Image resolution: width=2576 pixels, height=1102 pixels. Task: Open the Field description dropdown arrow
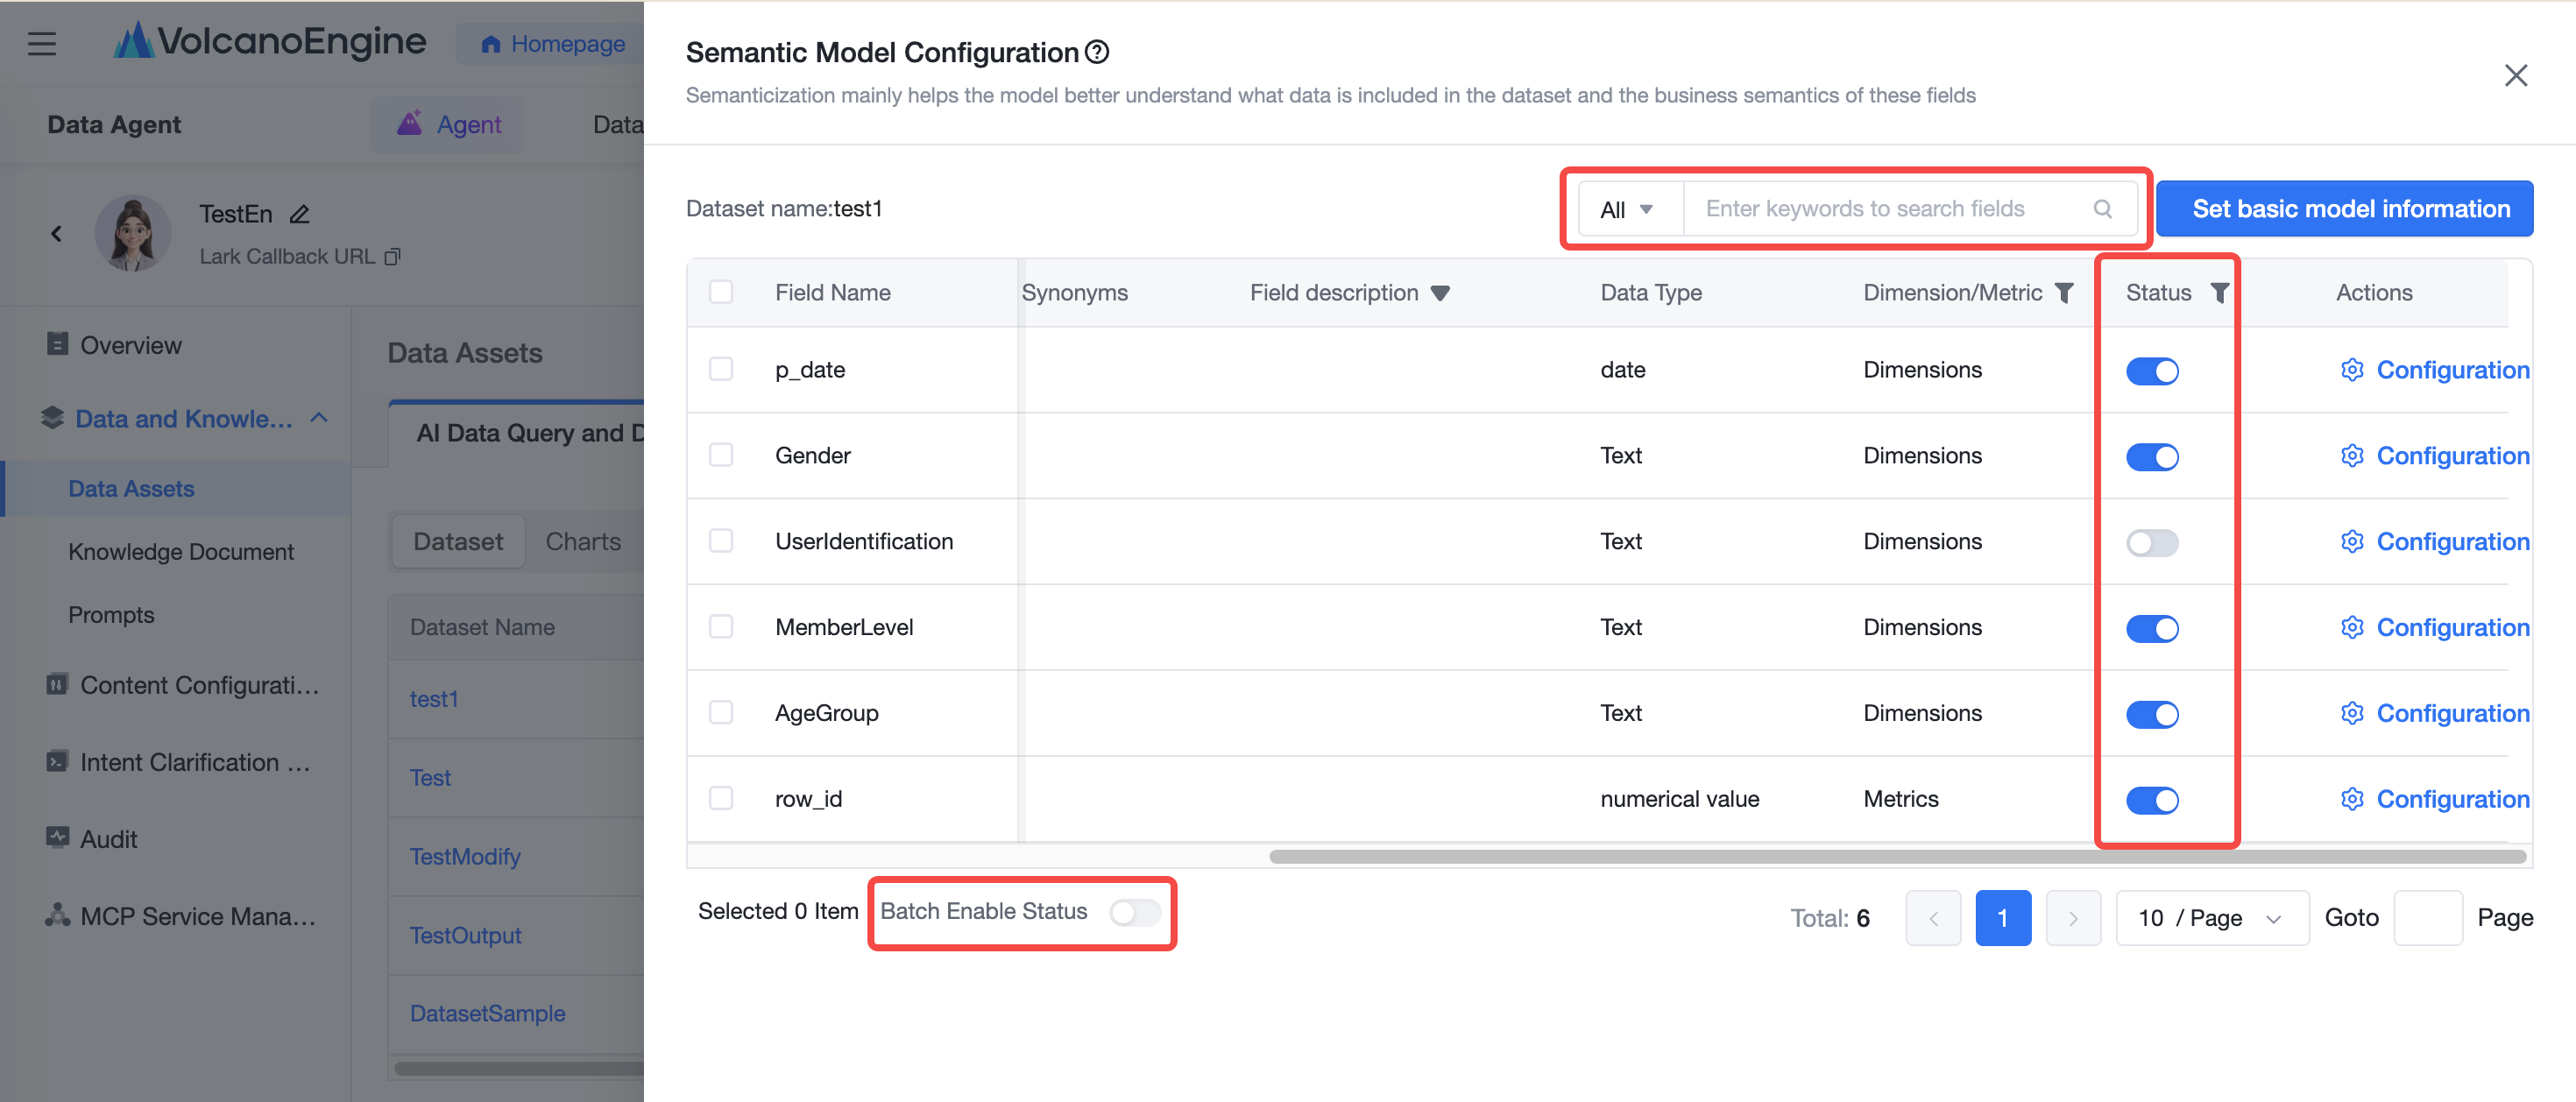coord(1440,293)
